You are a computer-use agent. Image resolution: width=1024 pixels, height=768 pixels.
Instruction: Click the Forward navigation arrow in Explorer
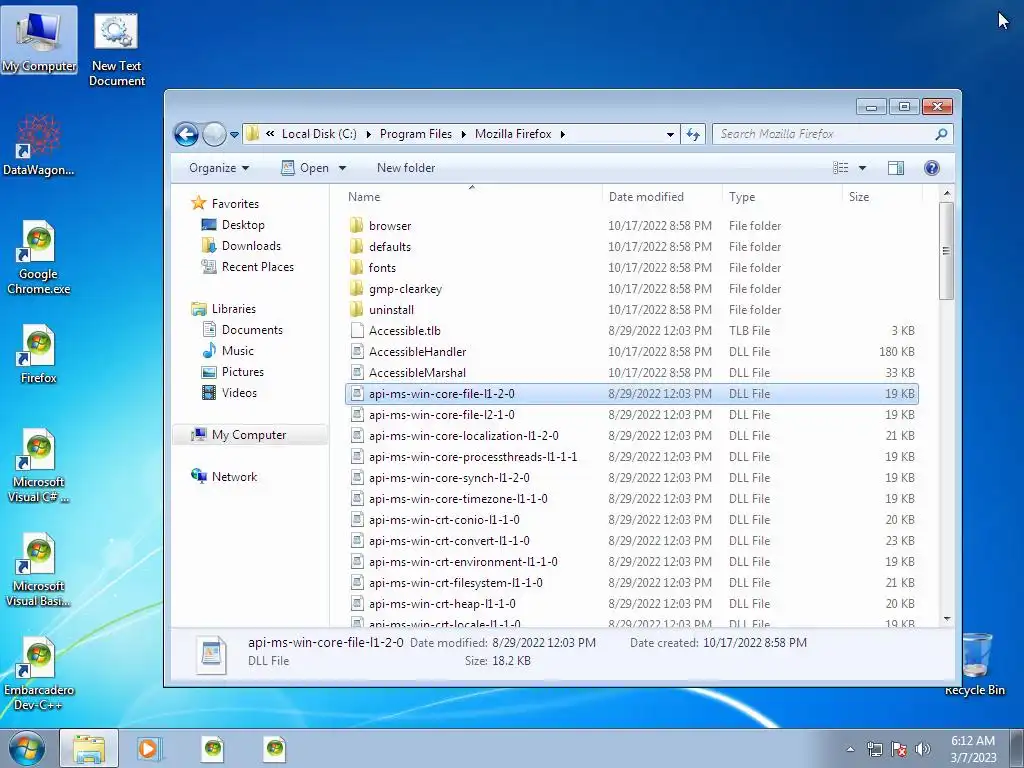coord(214,135)
